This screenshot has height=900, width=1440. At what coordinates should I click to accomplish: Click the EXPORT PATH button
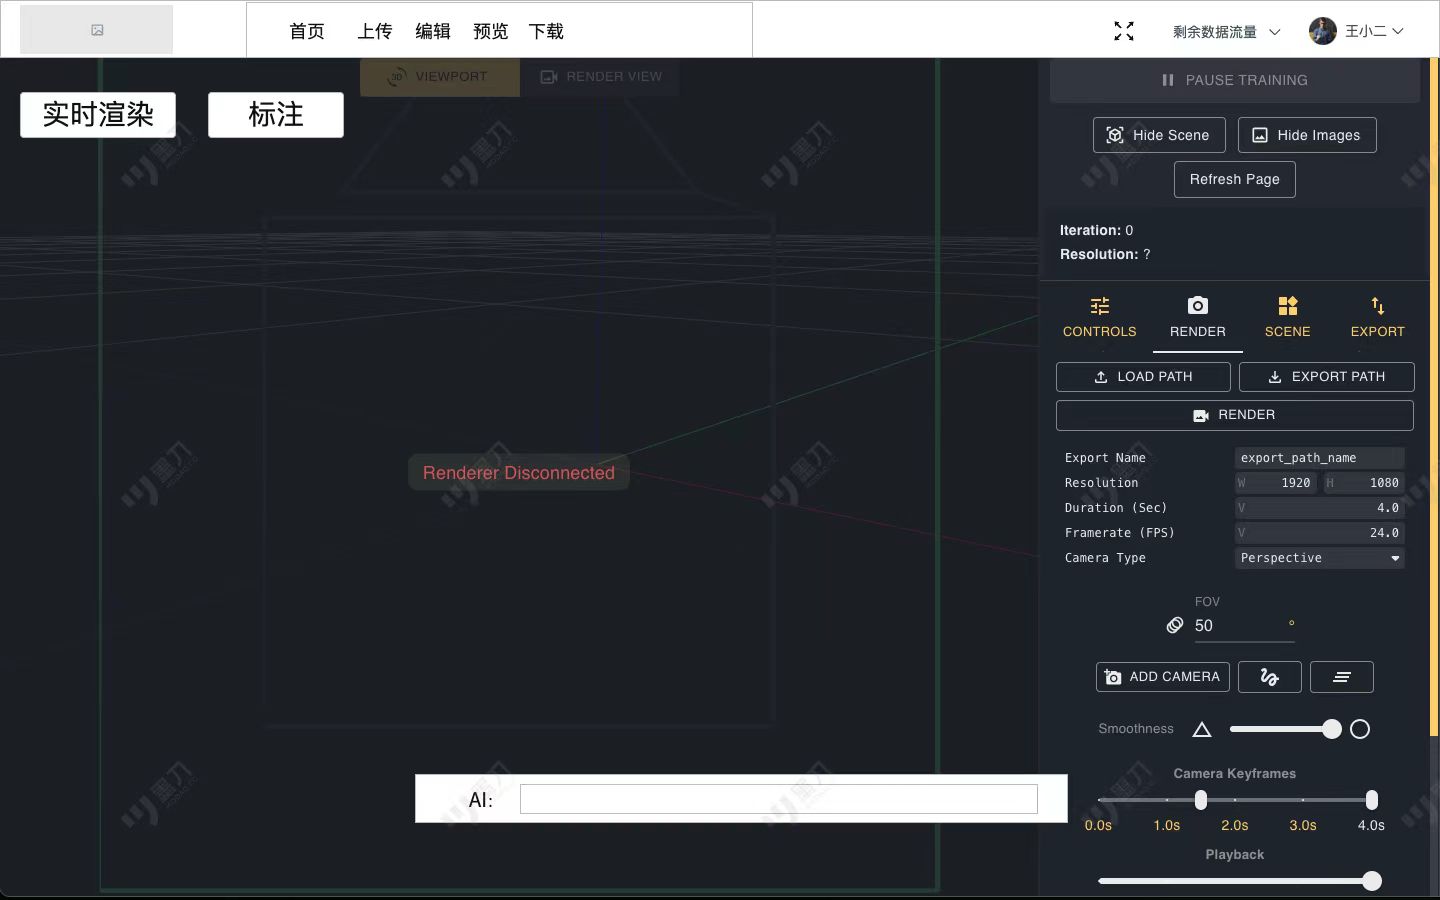click(1326, 377)
